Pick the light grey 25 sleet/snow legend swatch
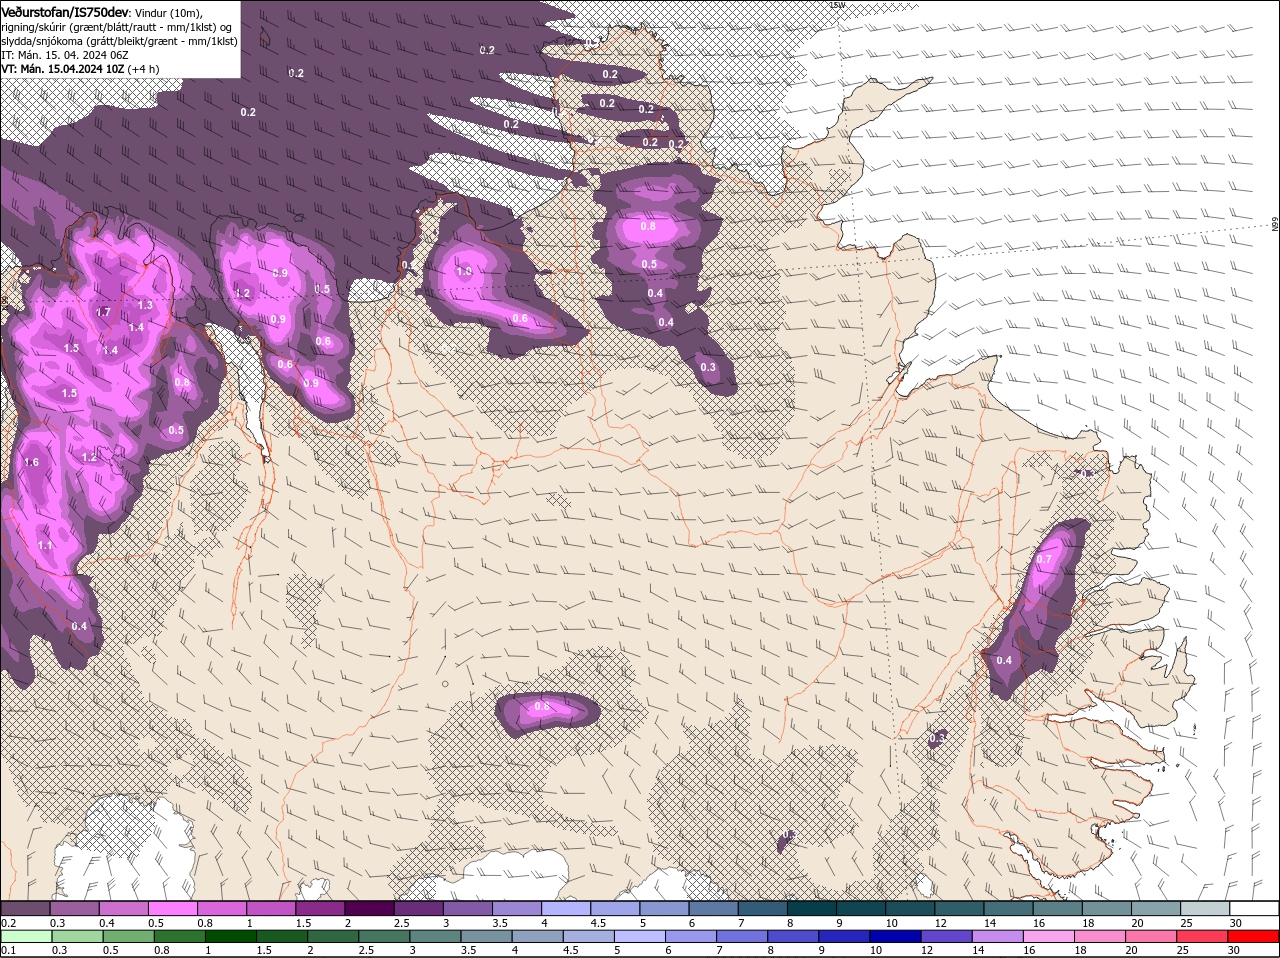 (1205, 908)
